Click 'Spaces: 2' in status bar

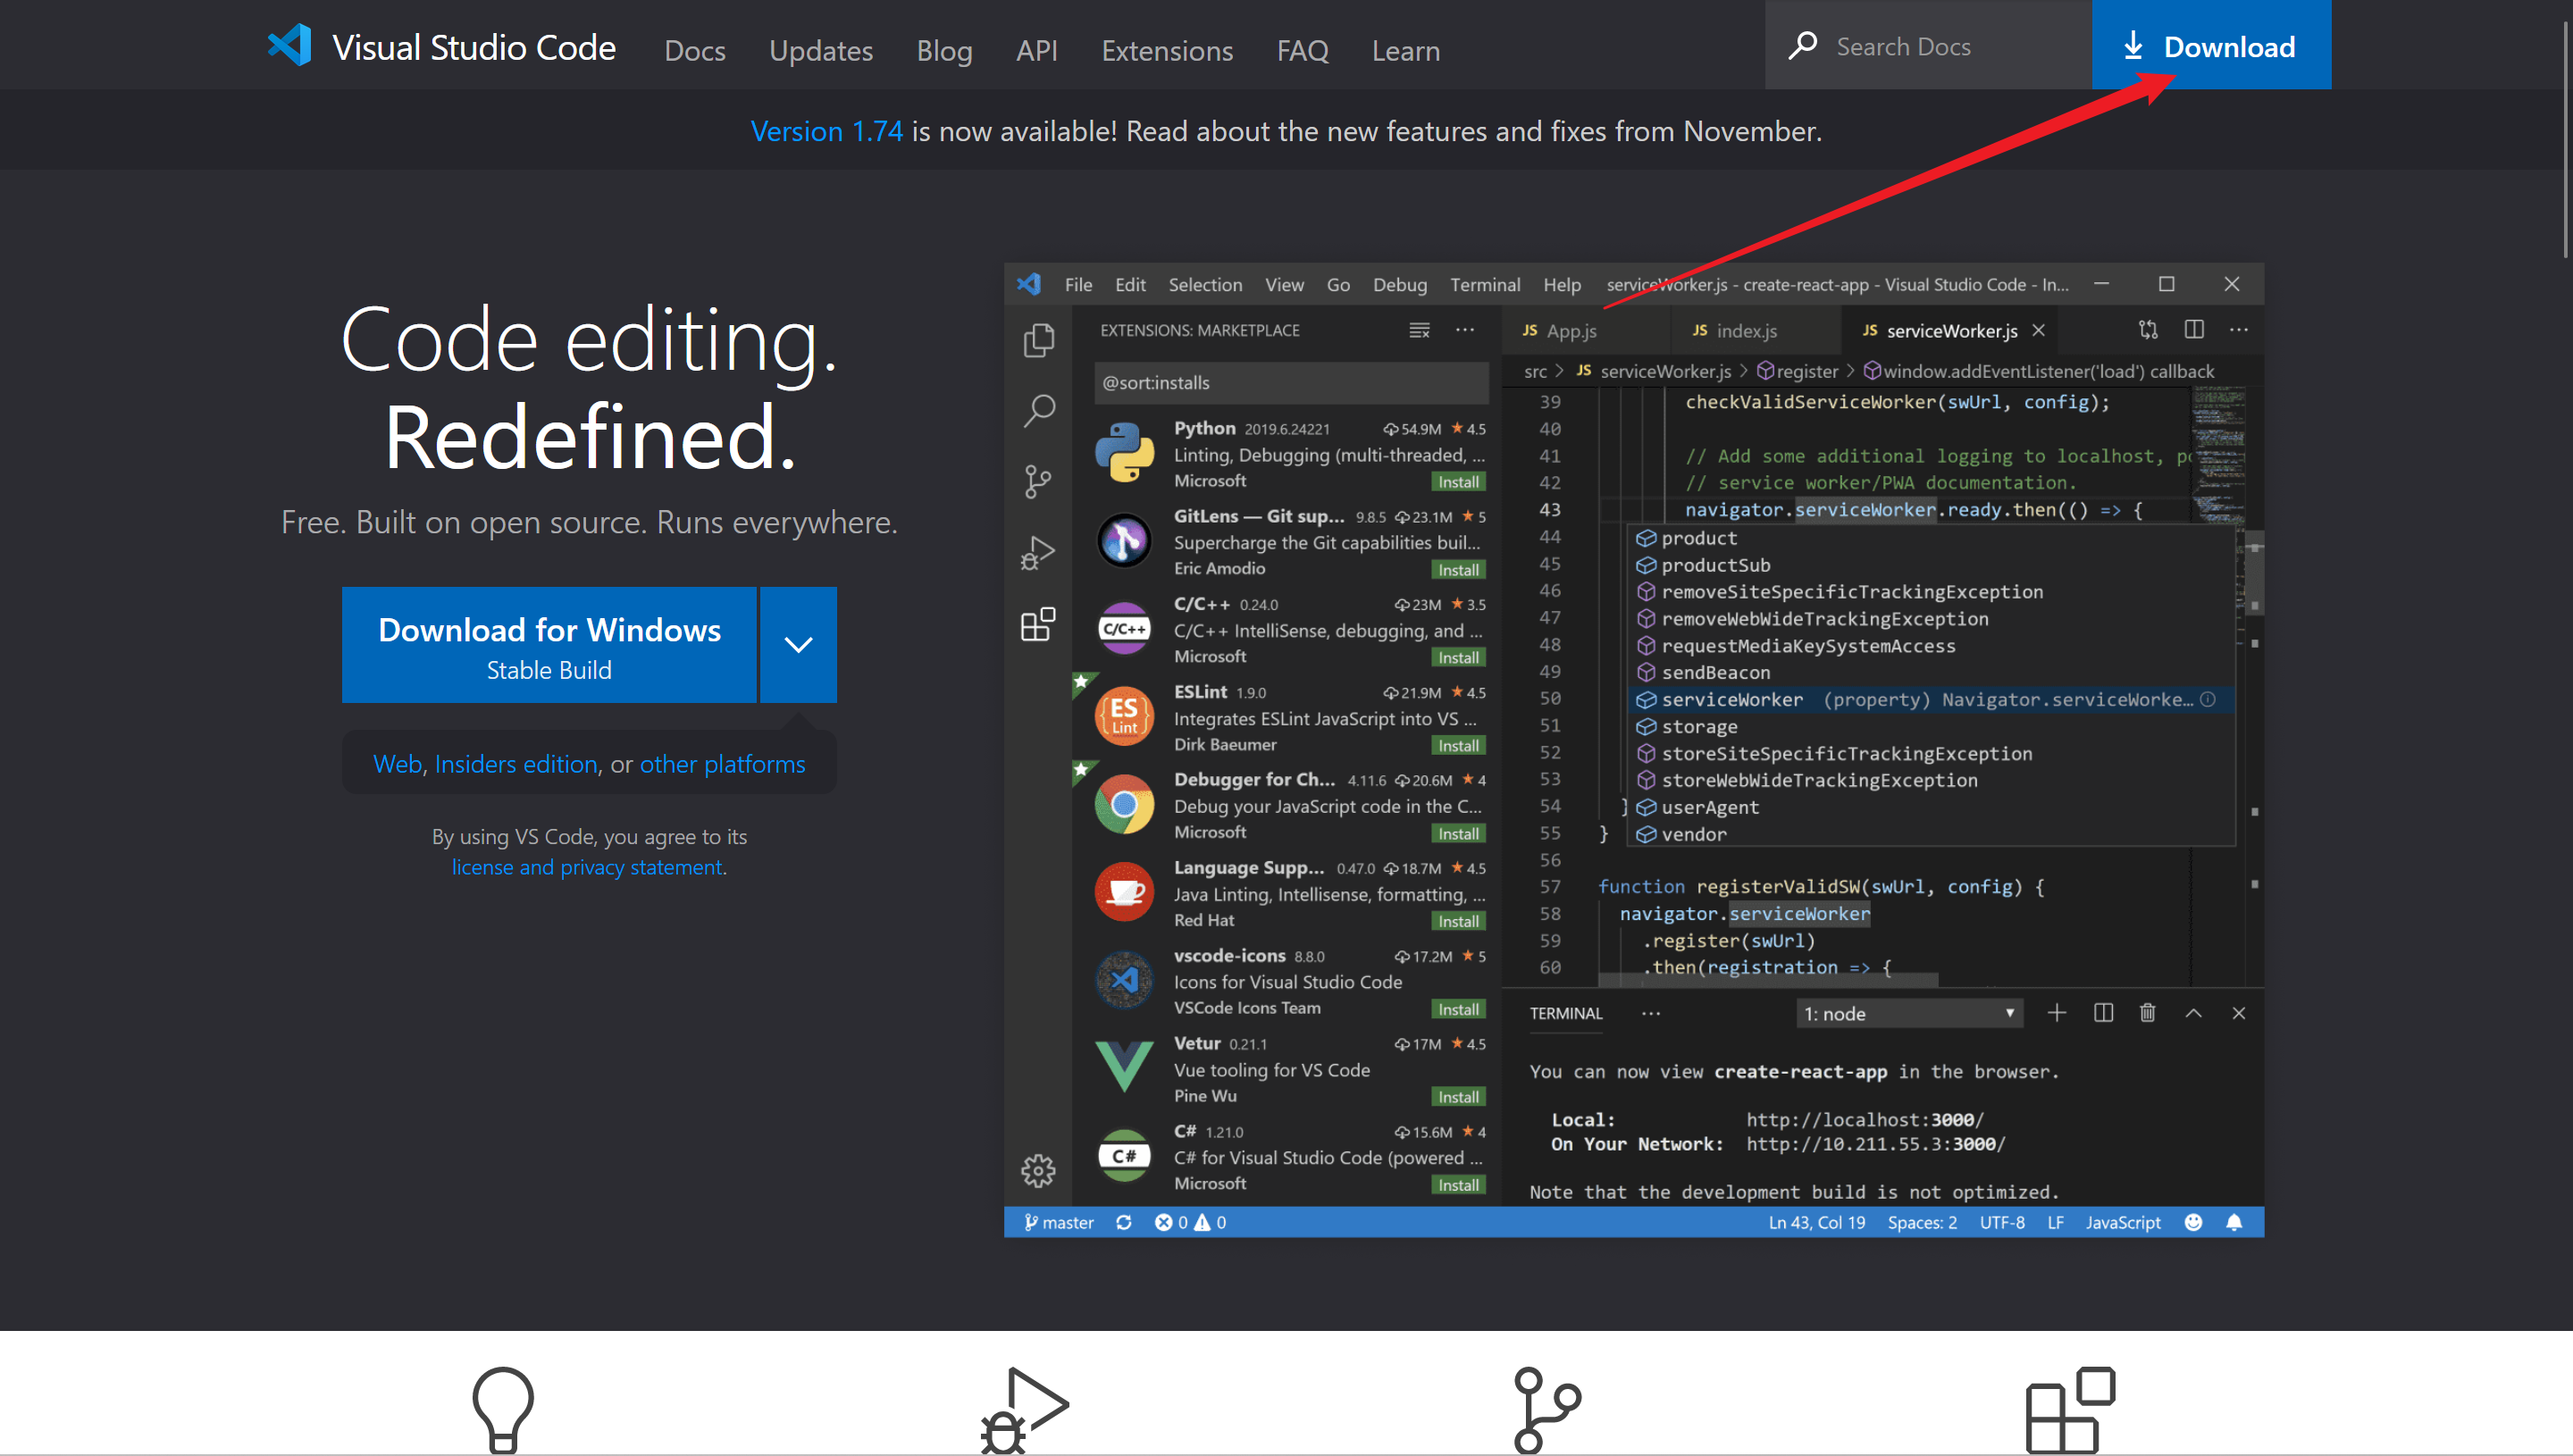click(x=1922, y=1222)
